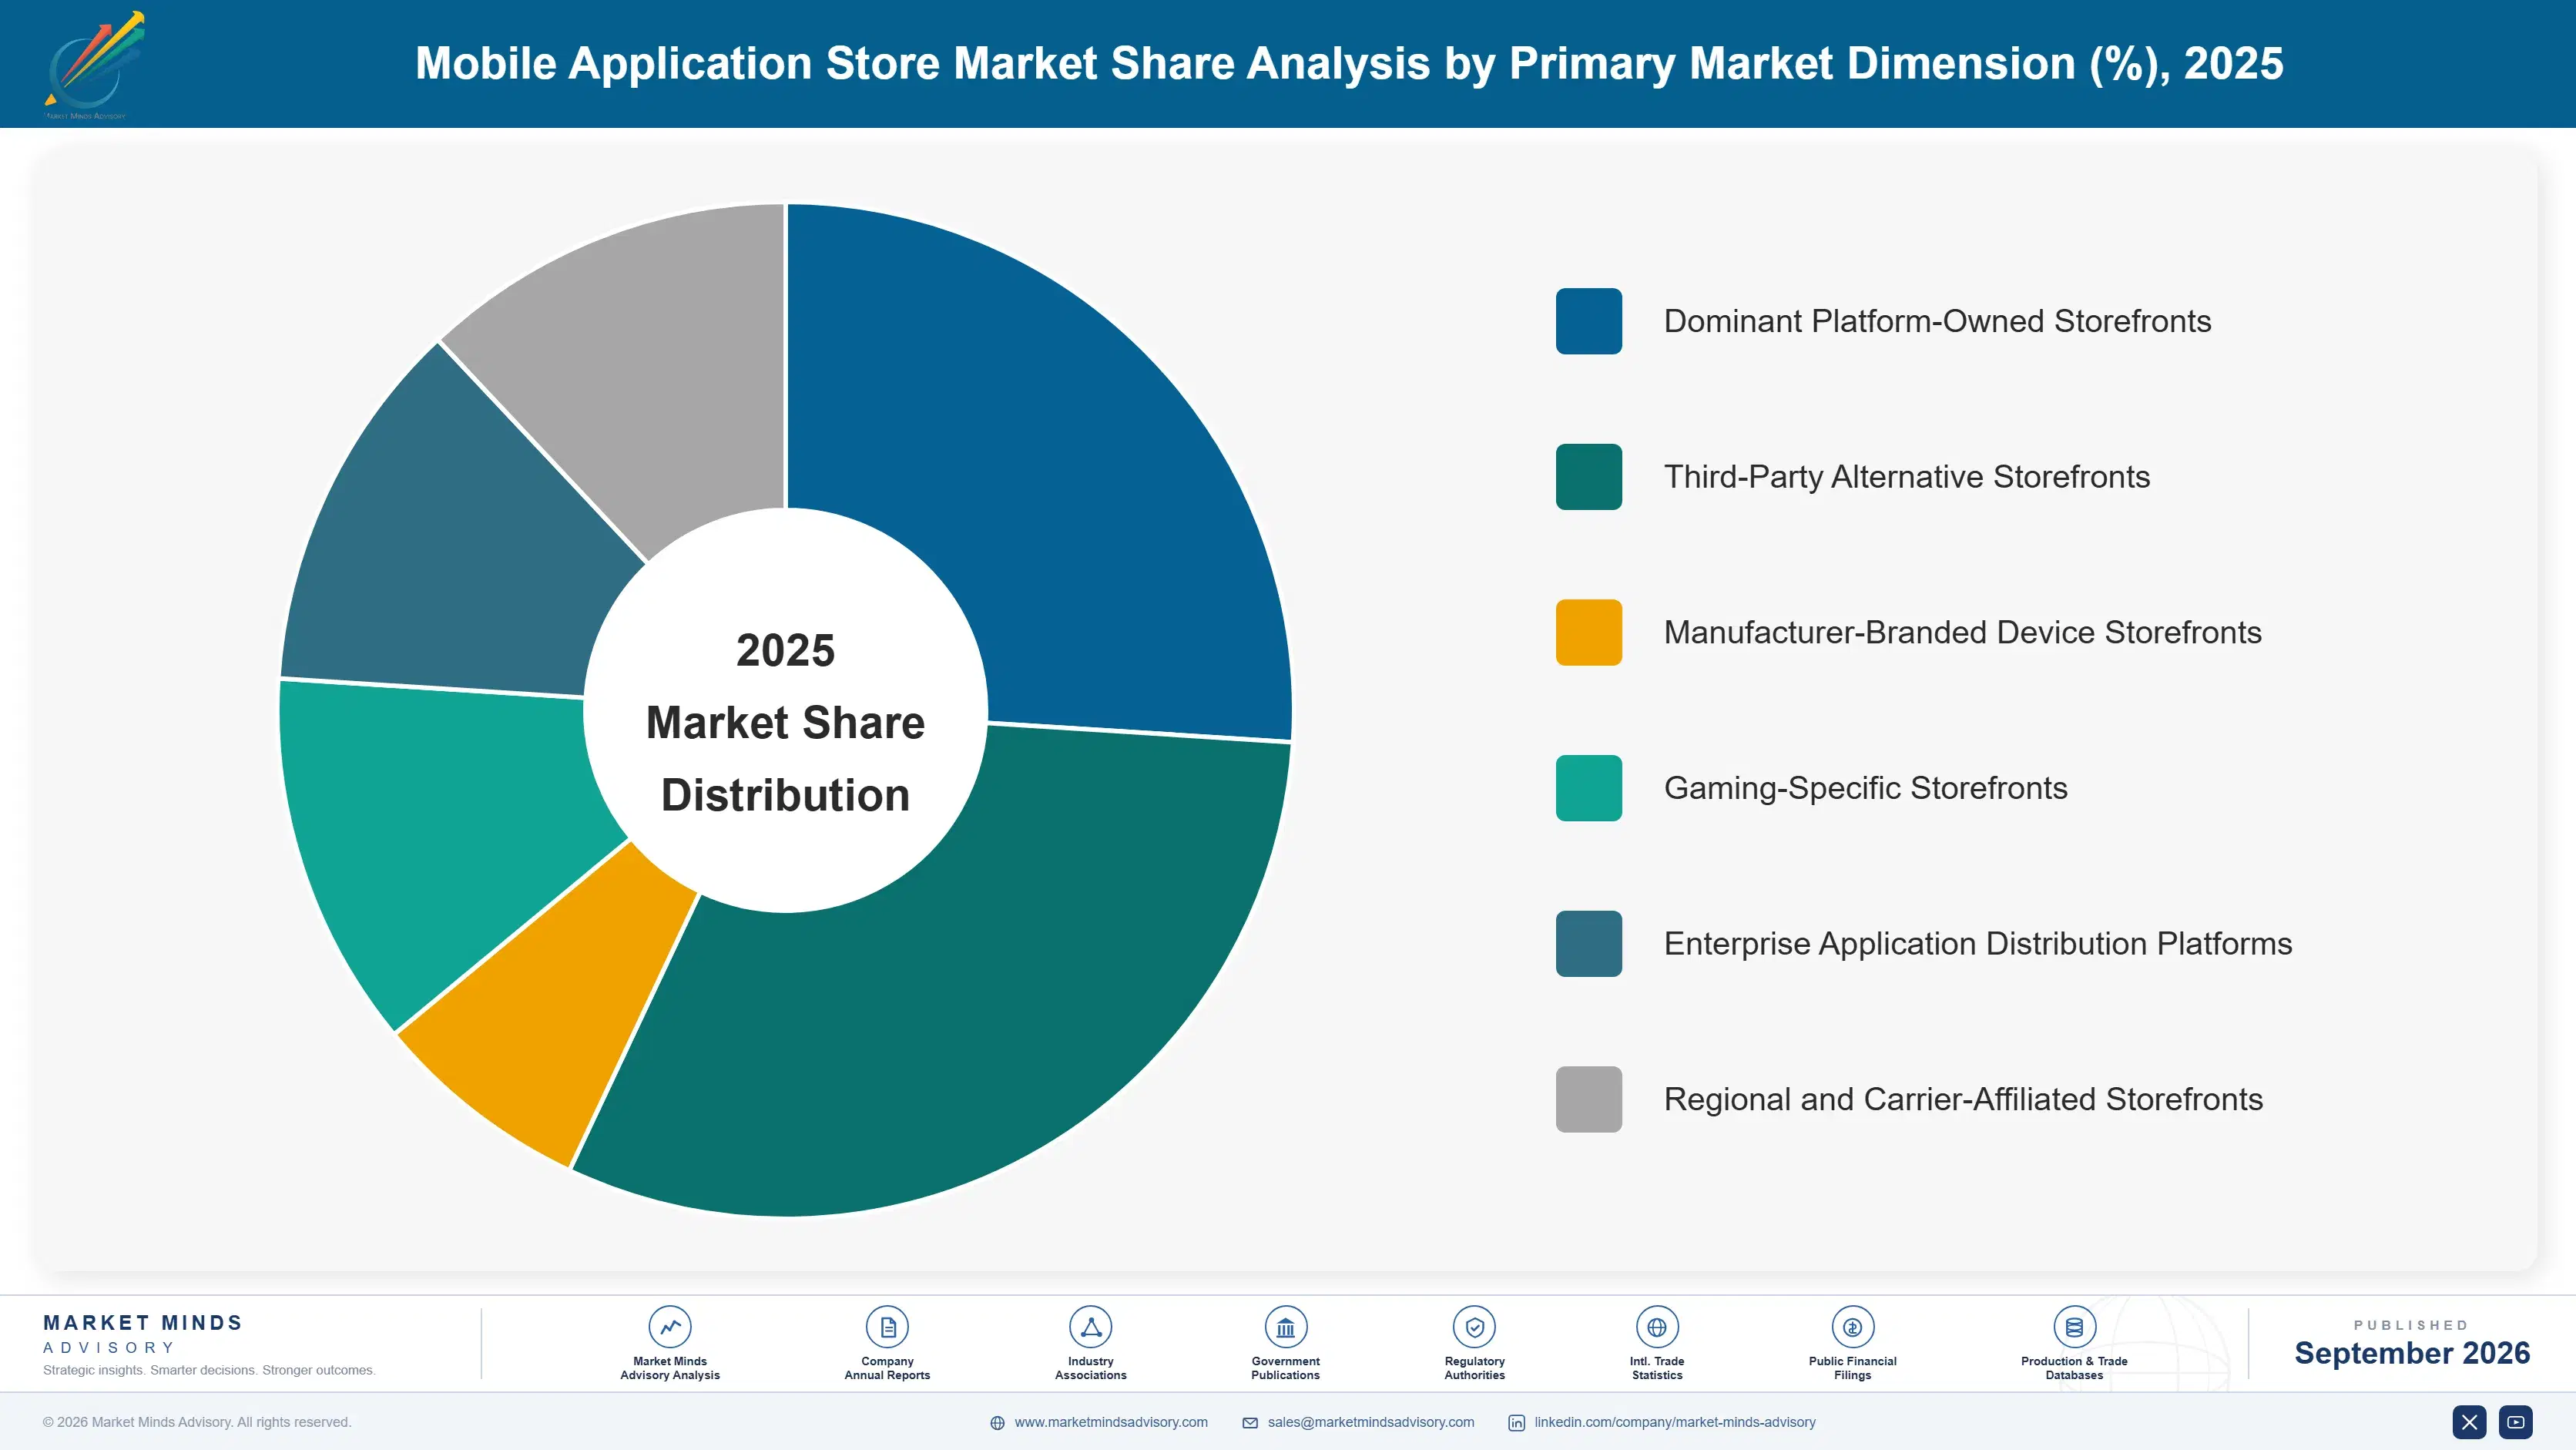Screen dimensions: 2576x1450
Task: Click the chart title text in header
Action: [1349, 64]
